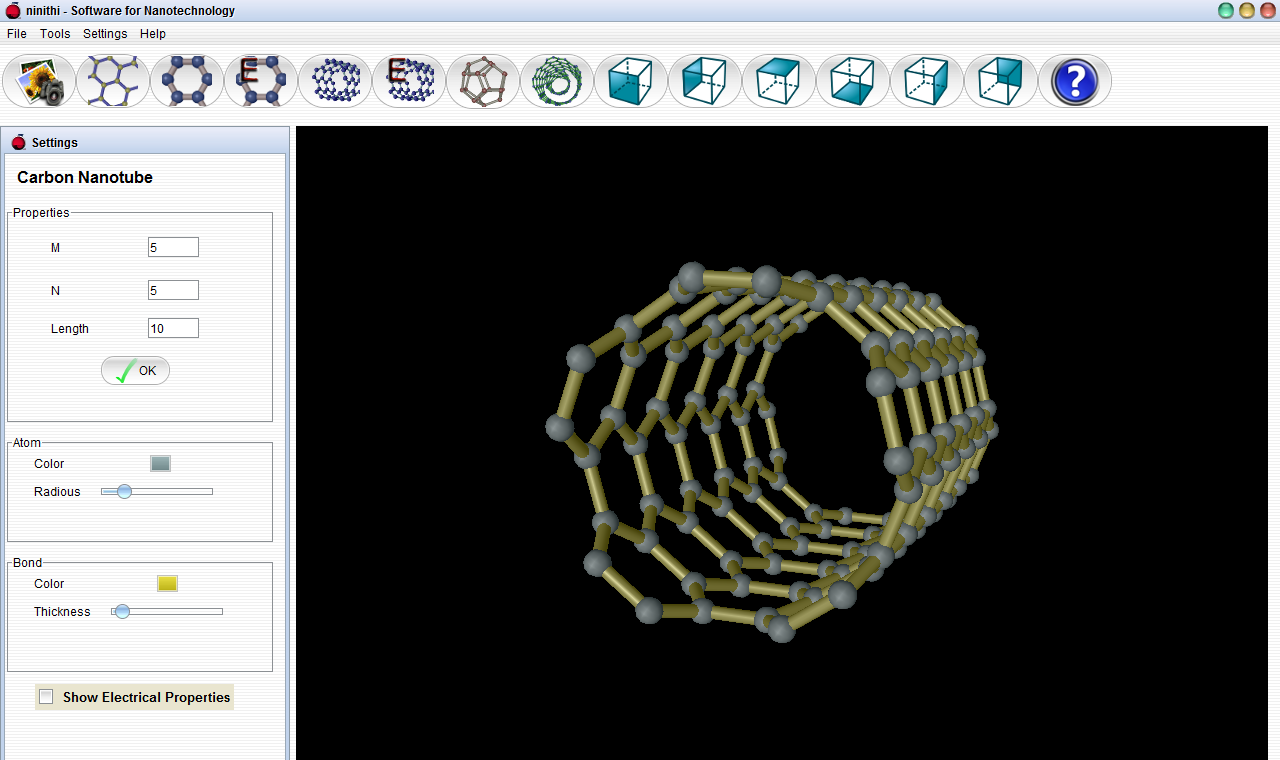The width and height of the screenshot is (1280, 760).
Task: Click the last teal cube view icon
Action: tap(1001, 81)
